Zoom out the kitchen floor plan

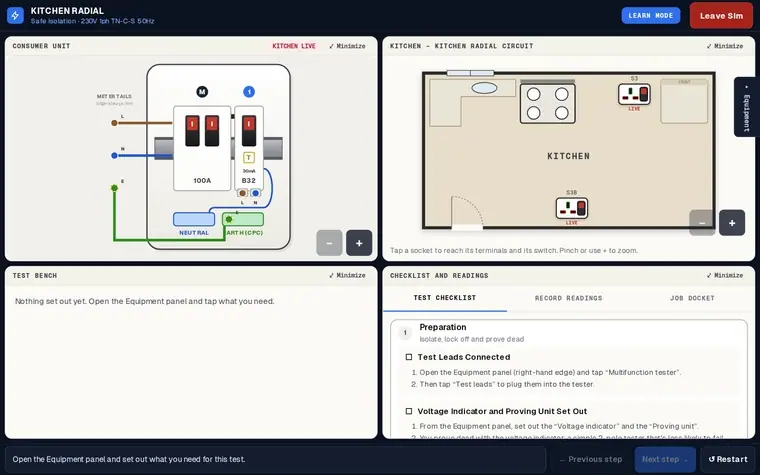pos(702,223)
